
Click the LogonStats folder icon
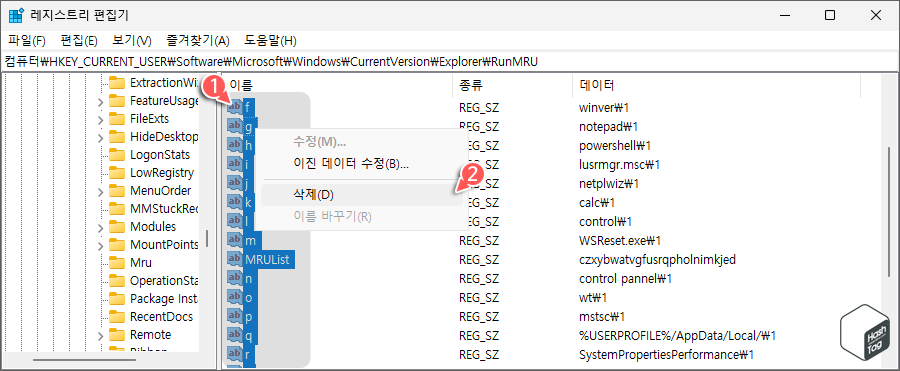(117, 154)
